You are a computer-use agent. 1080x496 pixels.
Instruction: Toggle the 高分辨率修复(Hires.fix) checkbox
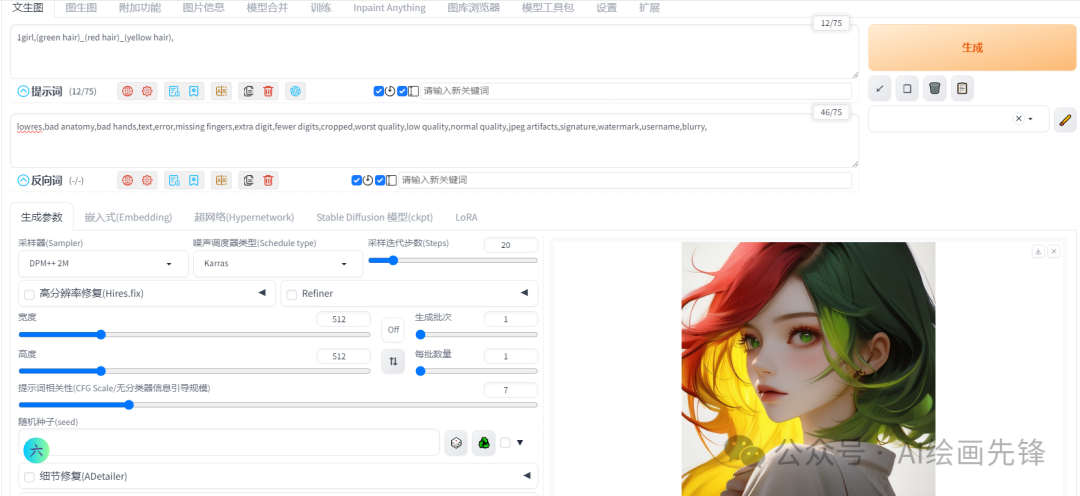[30, 294]
